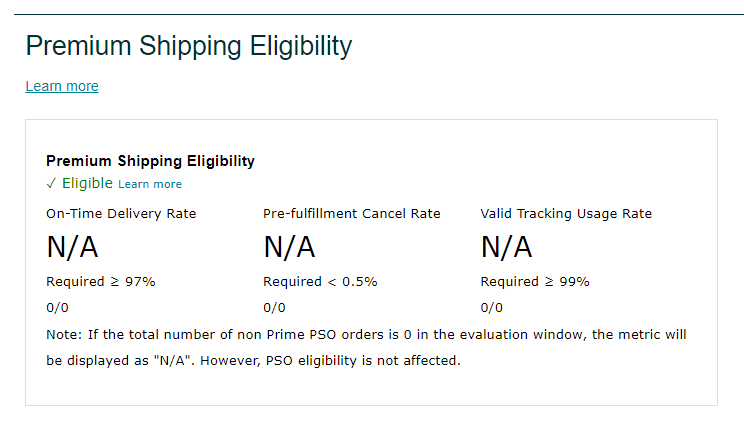Click the On-Time Delivery Rate label

point(121,213)
